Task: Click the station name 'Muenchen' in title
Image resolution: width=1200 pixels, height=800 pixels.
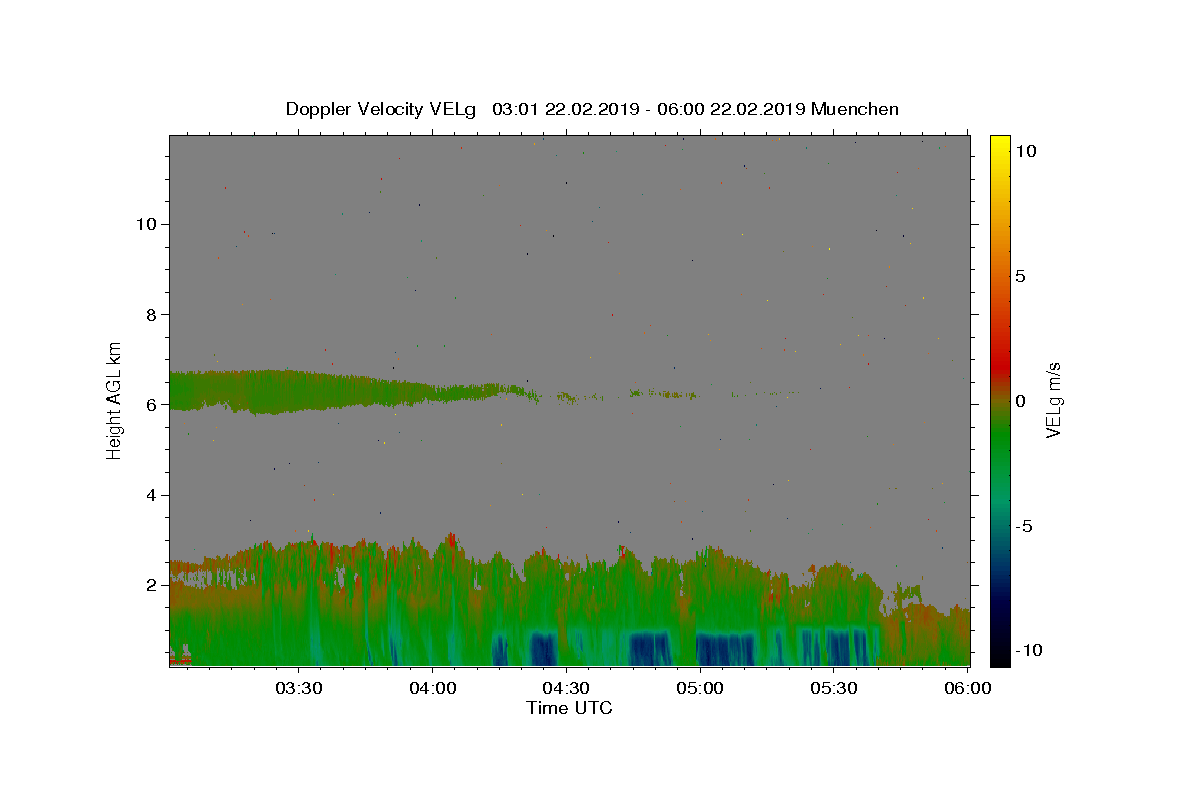Action: click(x=855, y=109)
